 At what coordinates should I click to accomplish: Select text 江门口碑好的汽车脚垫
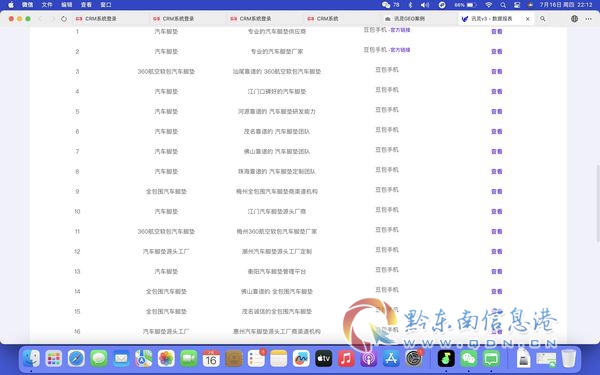click(277, 91)
